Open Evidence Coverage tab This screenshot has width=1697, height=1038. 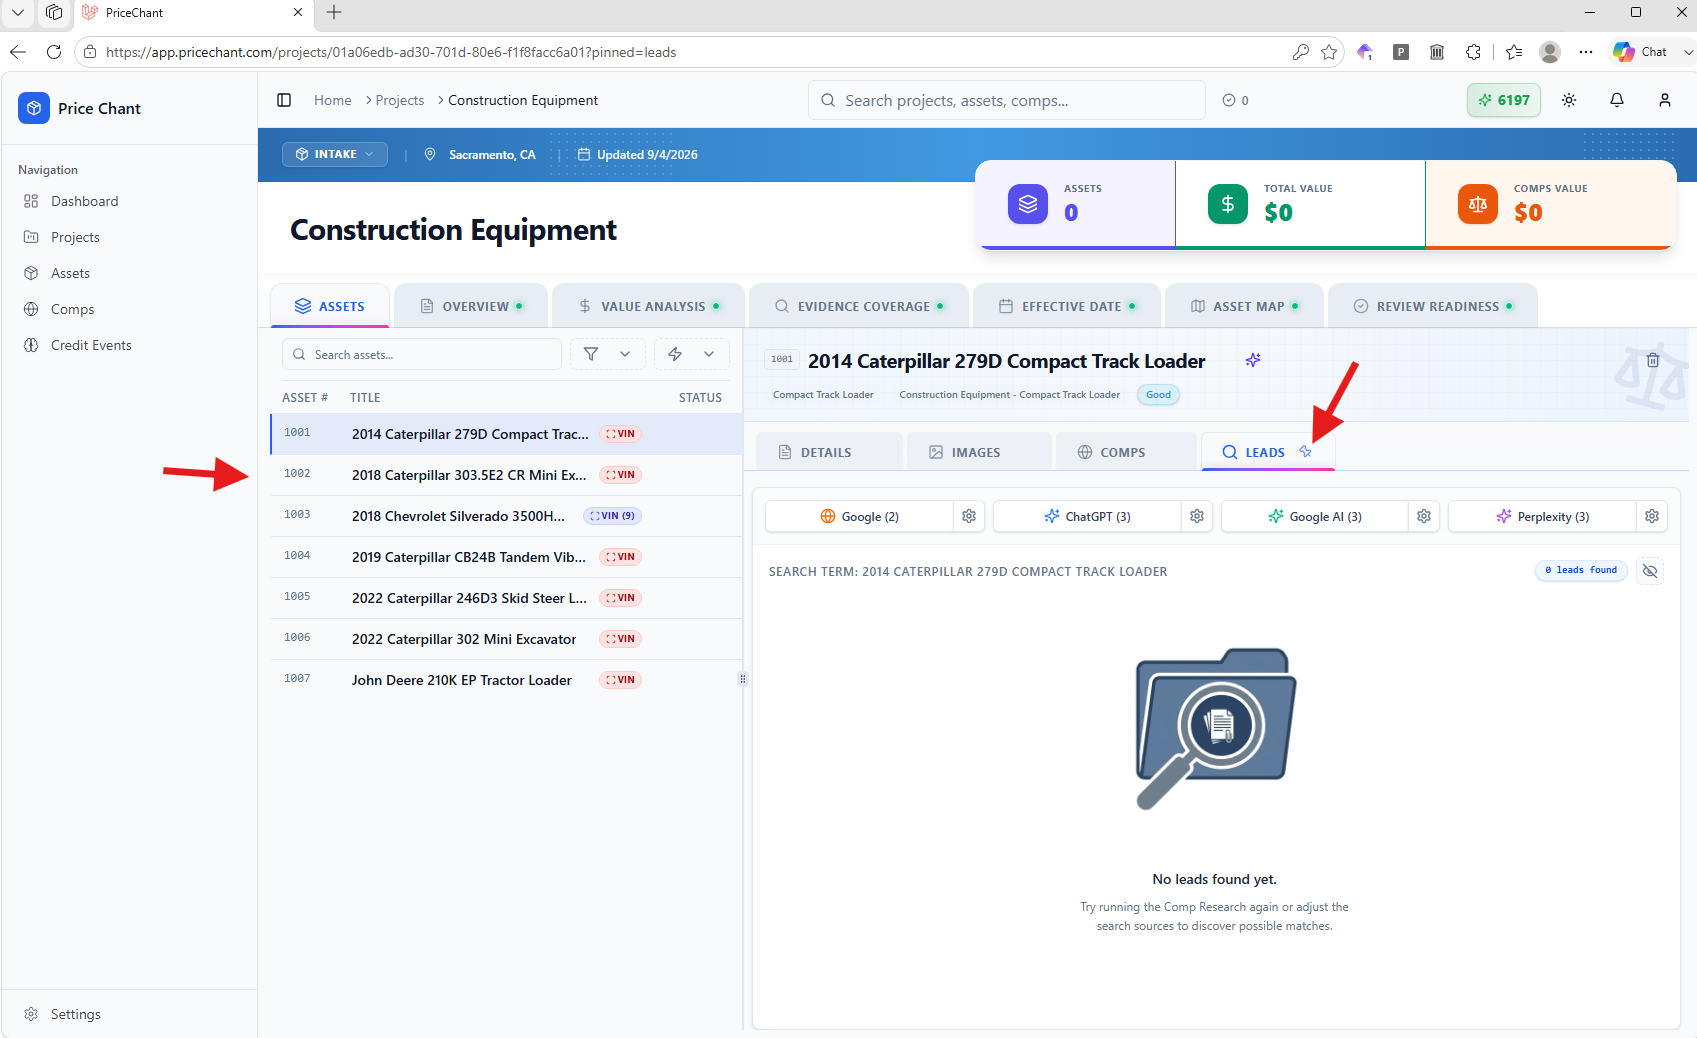[x=859, y=306]
